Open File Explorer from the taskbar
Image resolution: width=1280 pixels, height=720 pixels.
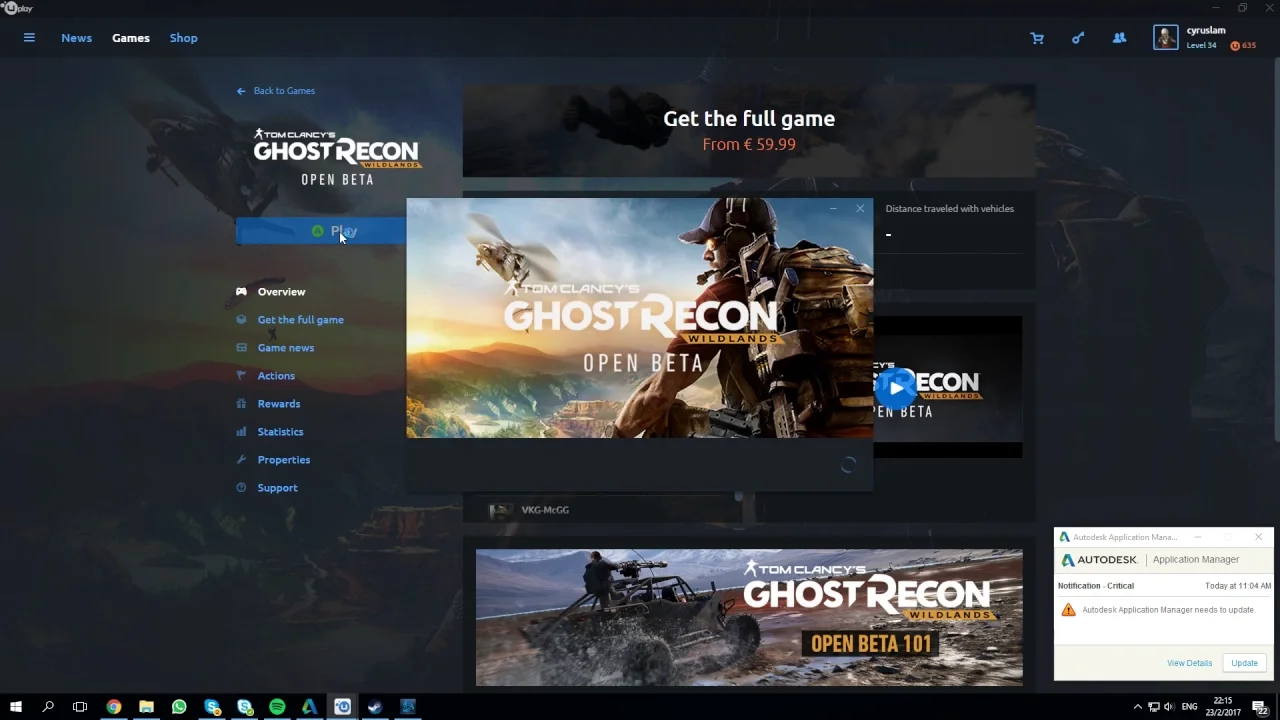[x=146, y=707]
